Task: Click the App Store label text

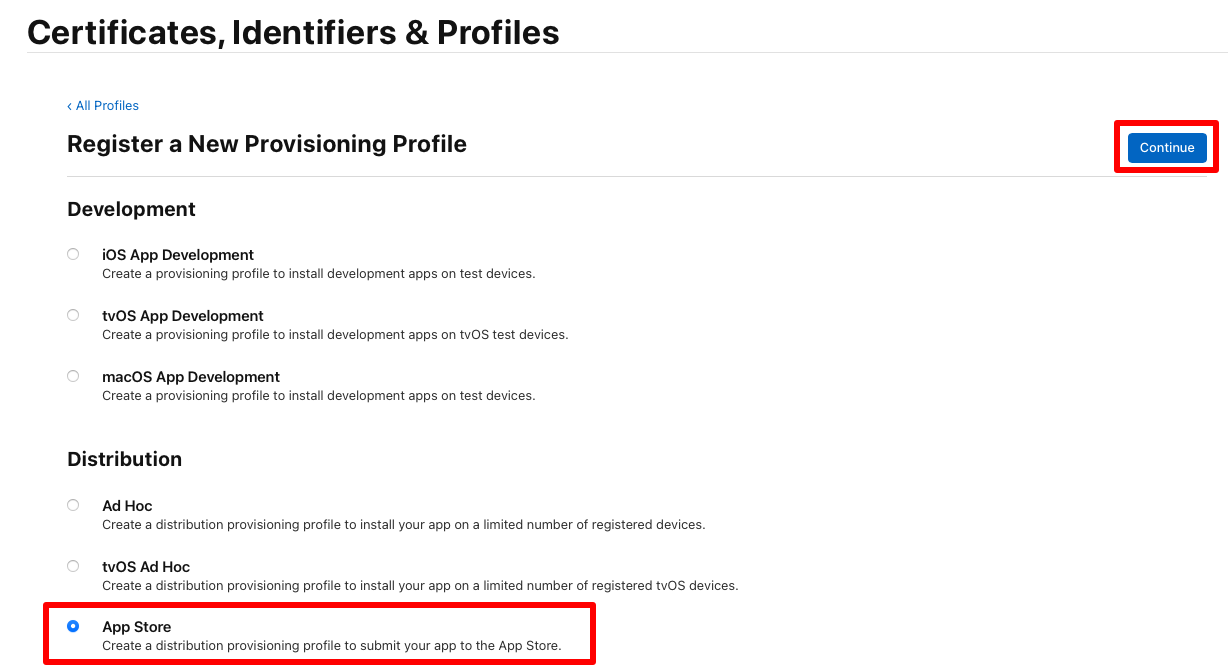Action: coord(136,626)
